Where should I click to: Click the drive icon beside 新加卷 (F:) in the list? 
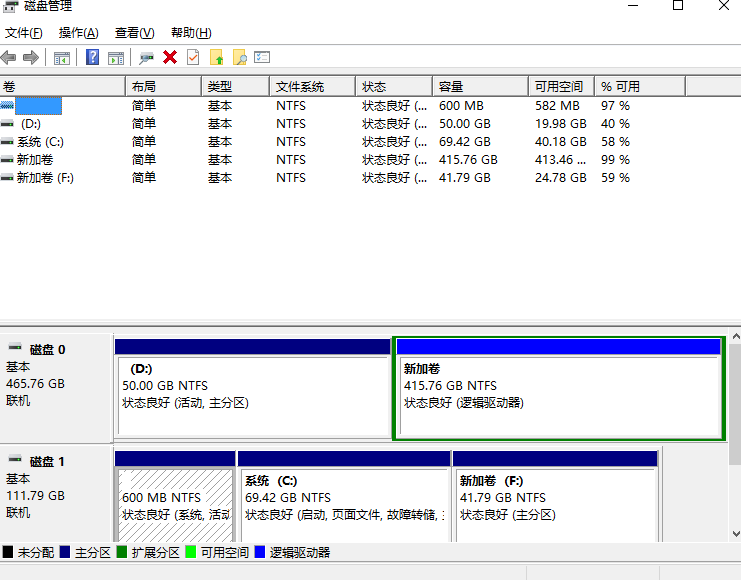point(7,178)
